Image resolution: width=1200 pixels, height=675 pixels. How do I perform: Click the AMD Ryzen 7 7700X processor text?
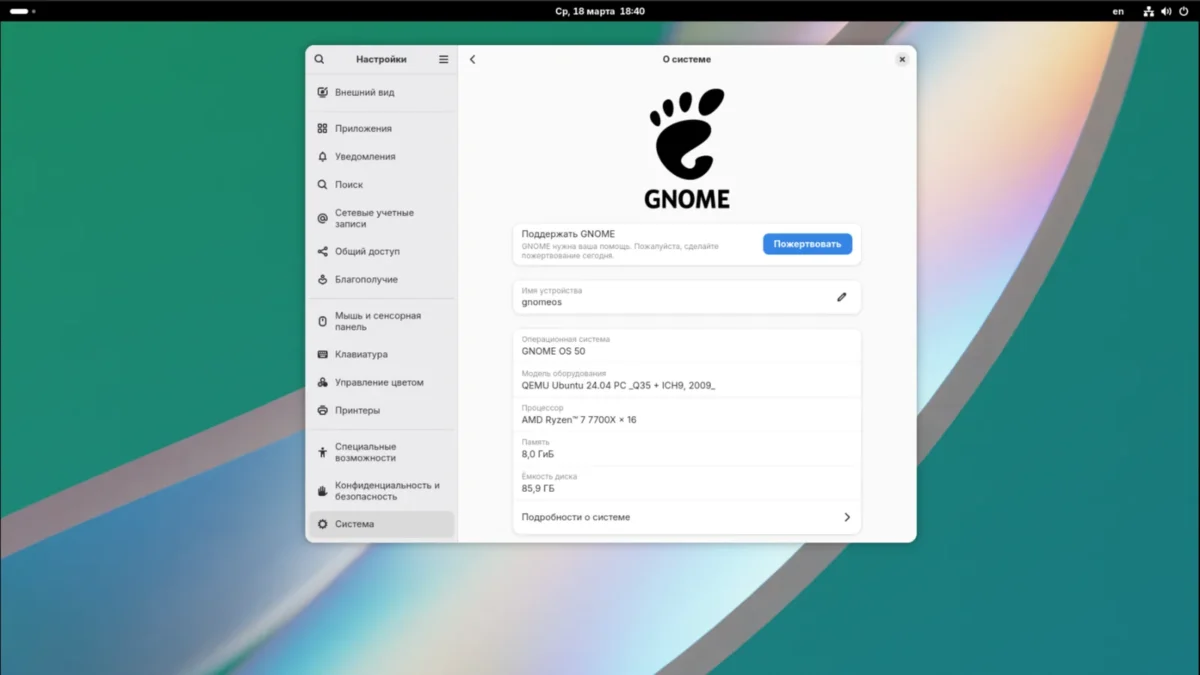[579, 420]
